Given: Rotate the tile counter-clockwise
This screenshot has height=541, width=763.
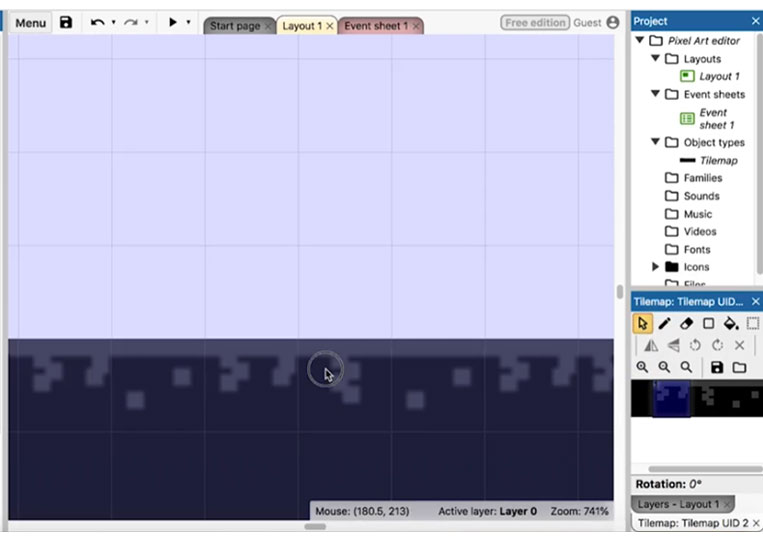Looking at the screenshot, I should point(695,345).
